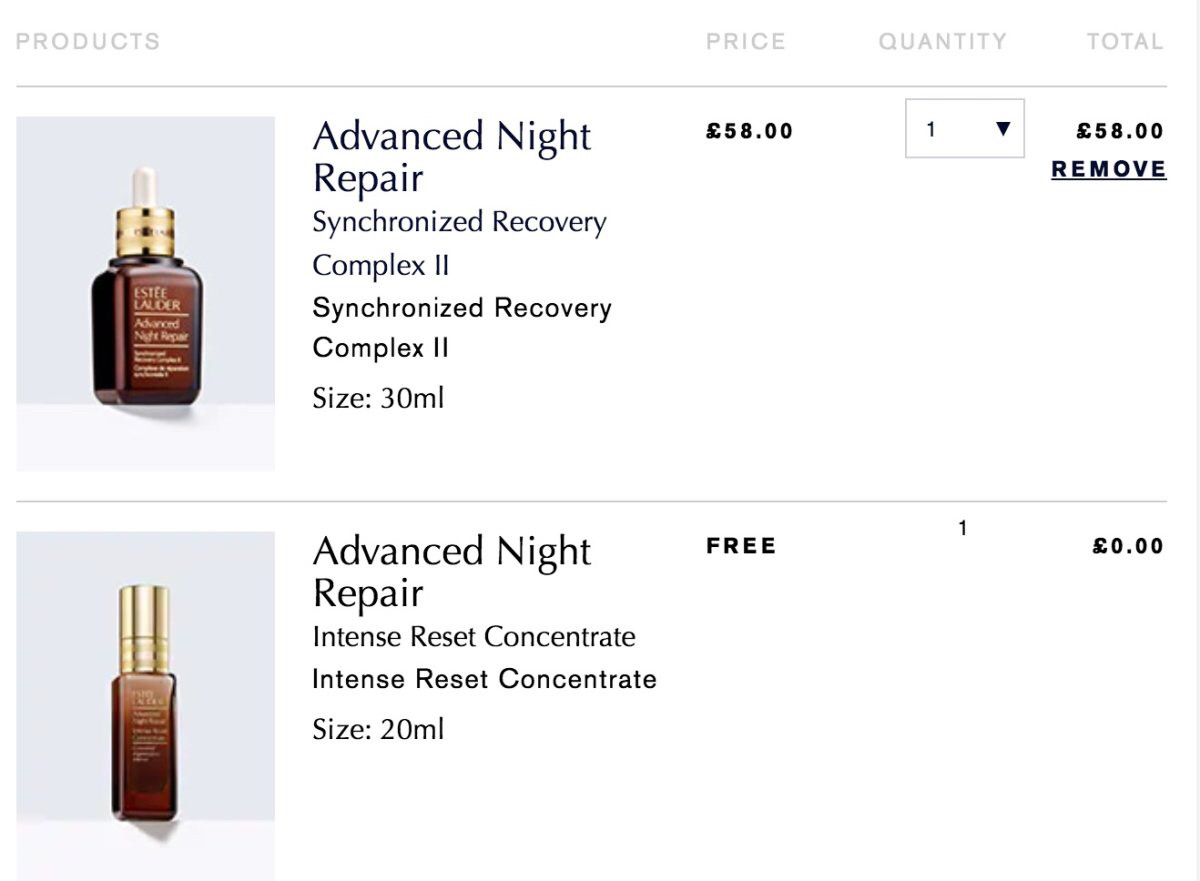Click the serif Intense Reset Concentrate subtitle
This screenshot has height=881, width=1200.
pyautogui.click(x=473, y=637)
